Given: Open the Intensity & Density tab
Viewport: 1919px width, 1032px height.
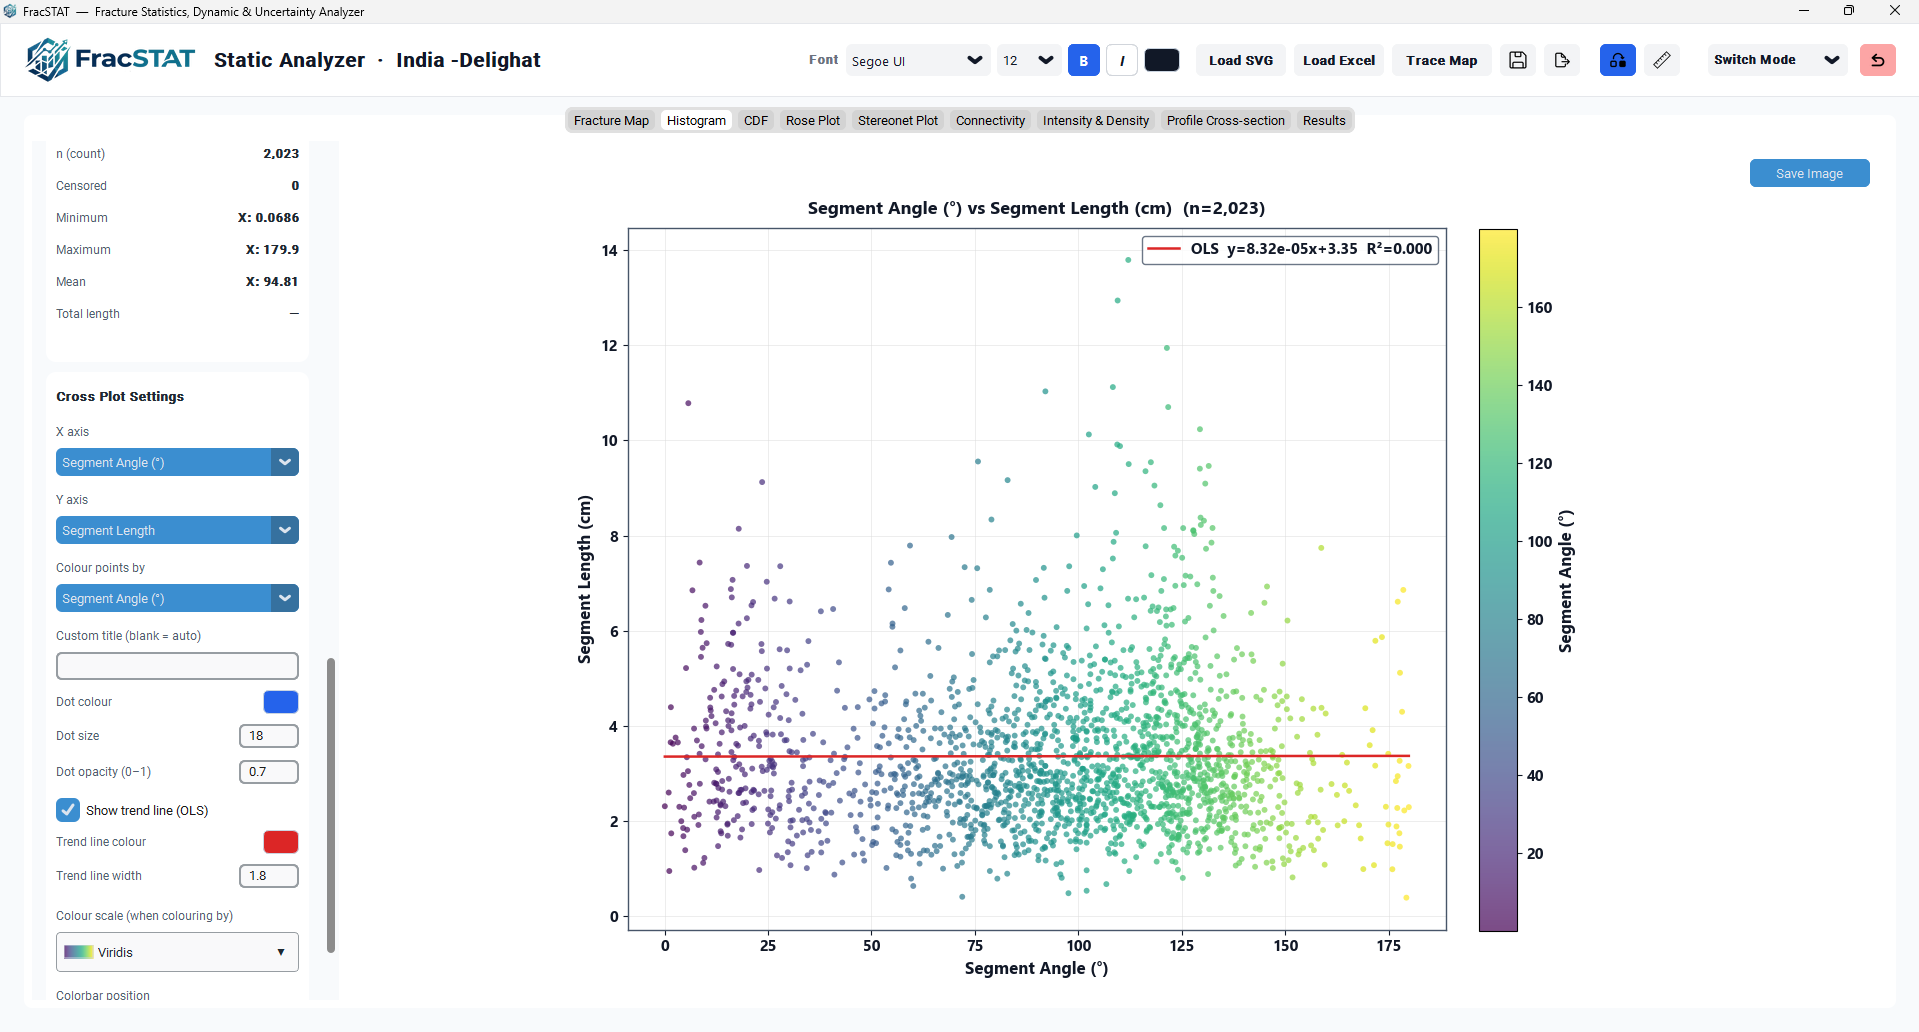Looking at the screenshot, I should pyautogui.click(x=1096, y=120).
